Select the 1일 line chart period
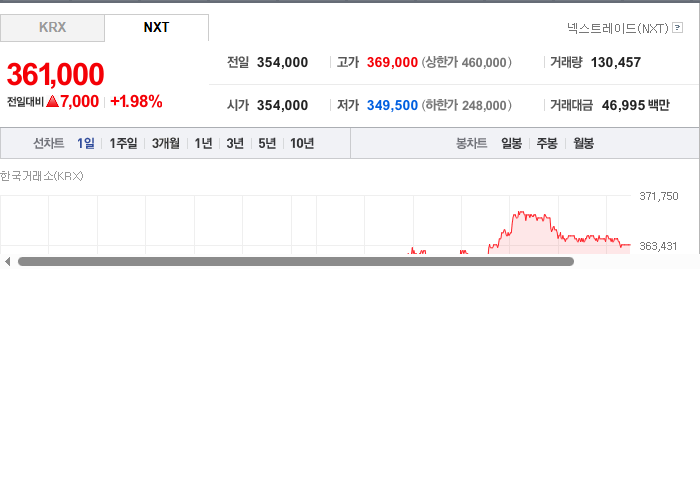Image resolution: width=700 pixels, height=490 pixels. click(86, 143)
